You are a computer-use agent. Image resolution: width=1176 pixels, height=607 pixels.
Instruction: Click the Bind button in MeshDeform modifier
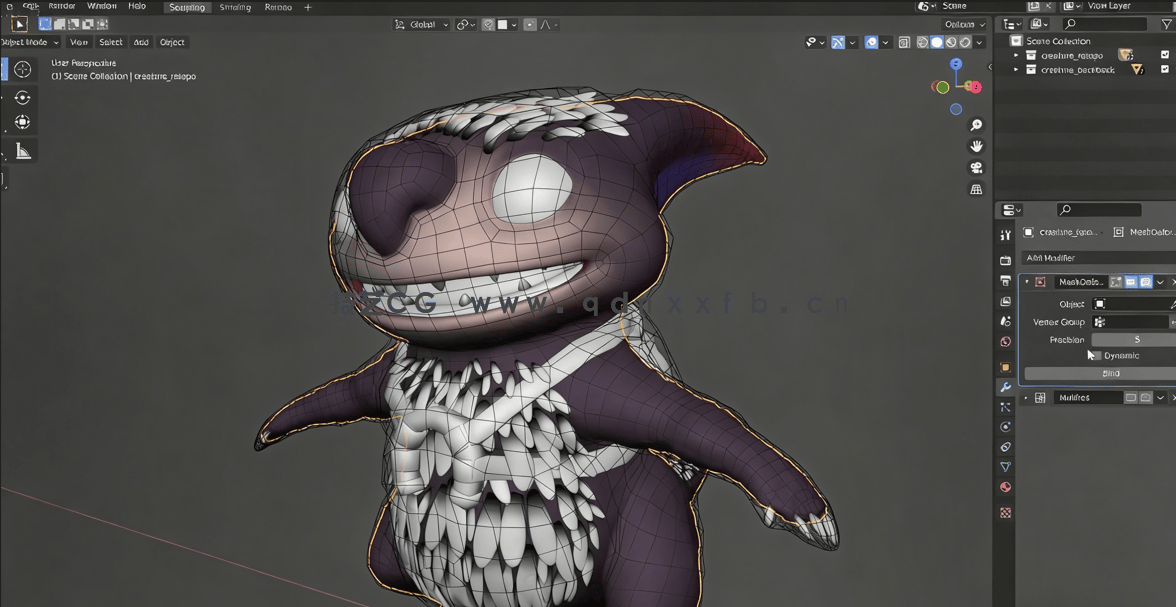coord(1112,373)
